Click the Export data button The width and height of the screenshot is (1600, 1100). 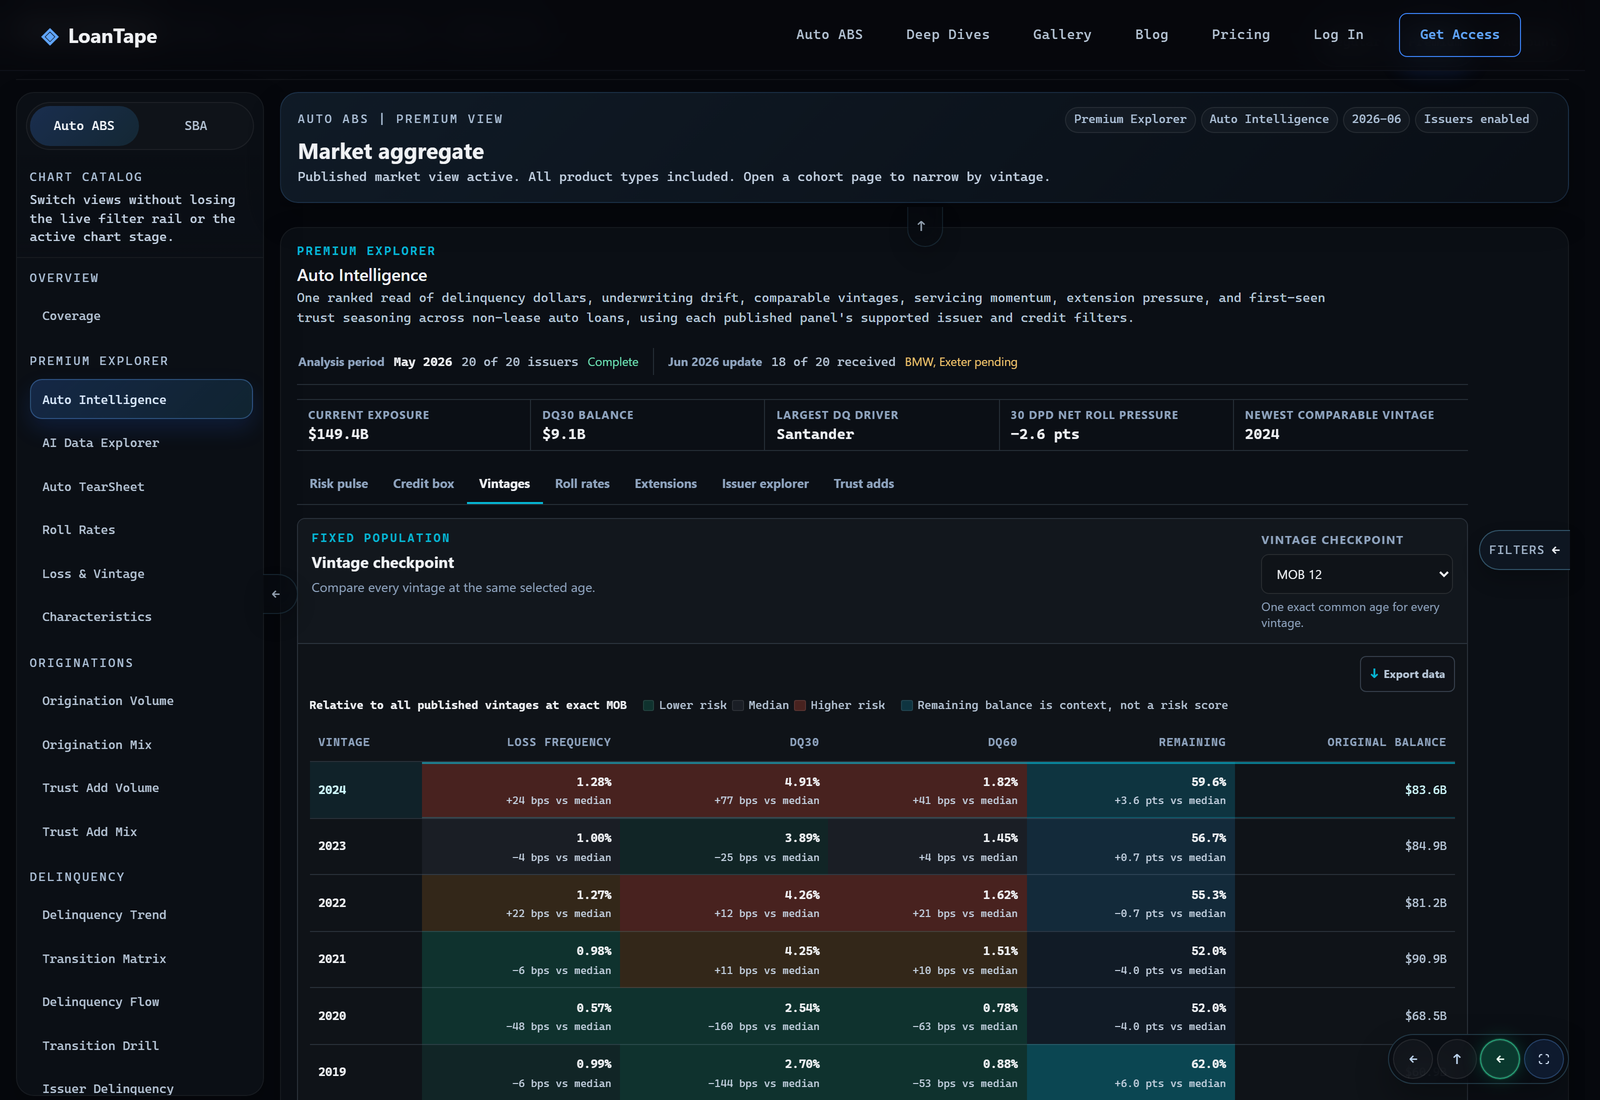tap(1407, 674)
